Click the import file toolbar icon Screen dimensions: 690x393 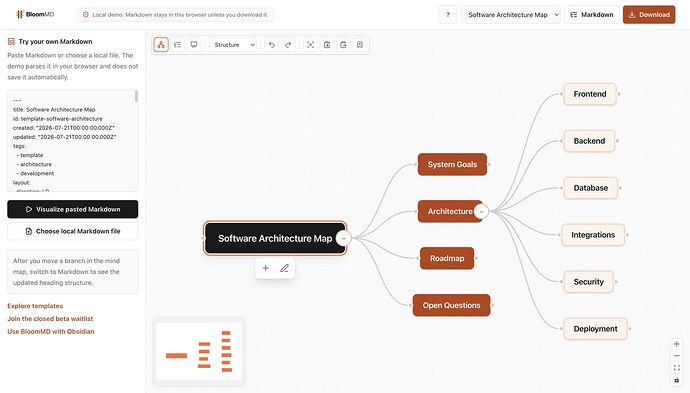pos(327,44)
